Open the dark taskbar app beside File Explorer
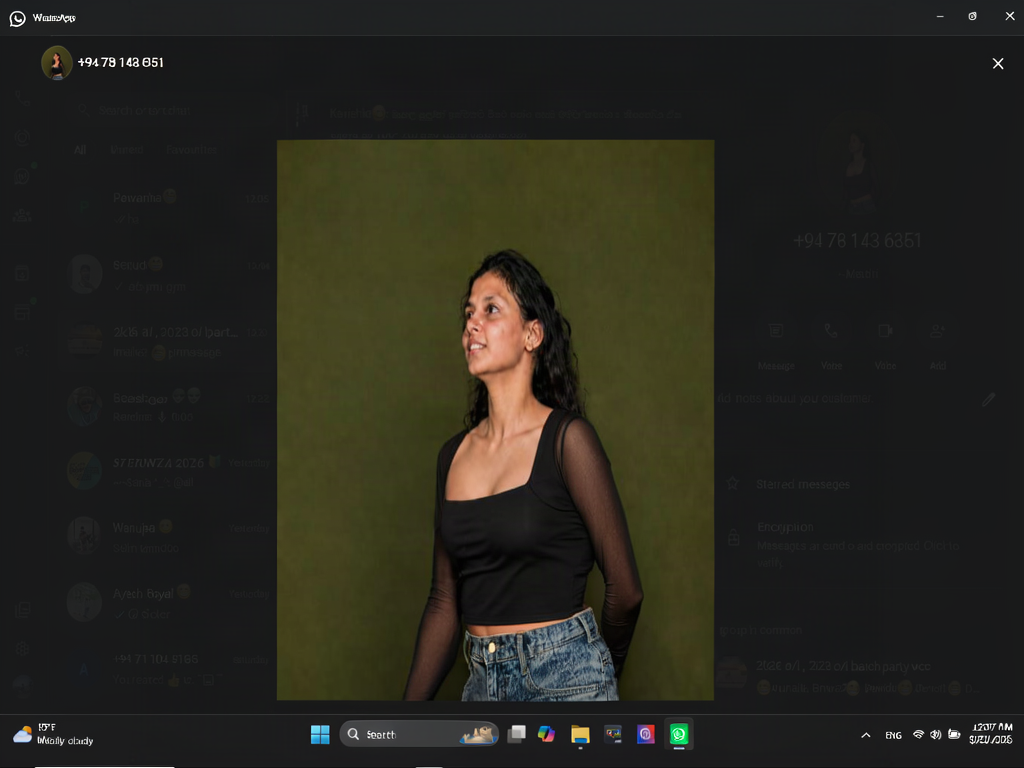The width and height of the screenshot is (1024, 768). click(x=613, y=735)
